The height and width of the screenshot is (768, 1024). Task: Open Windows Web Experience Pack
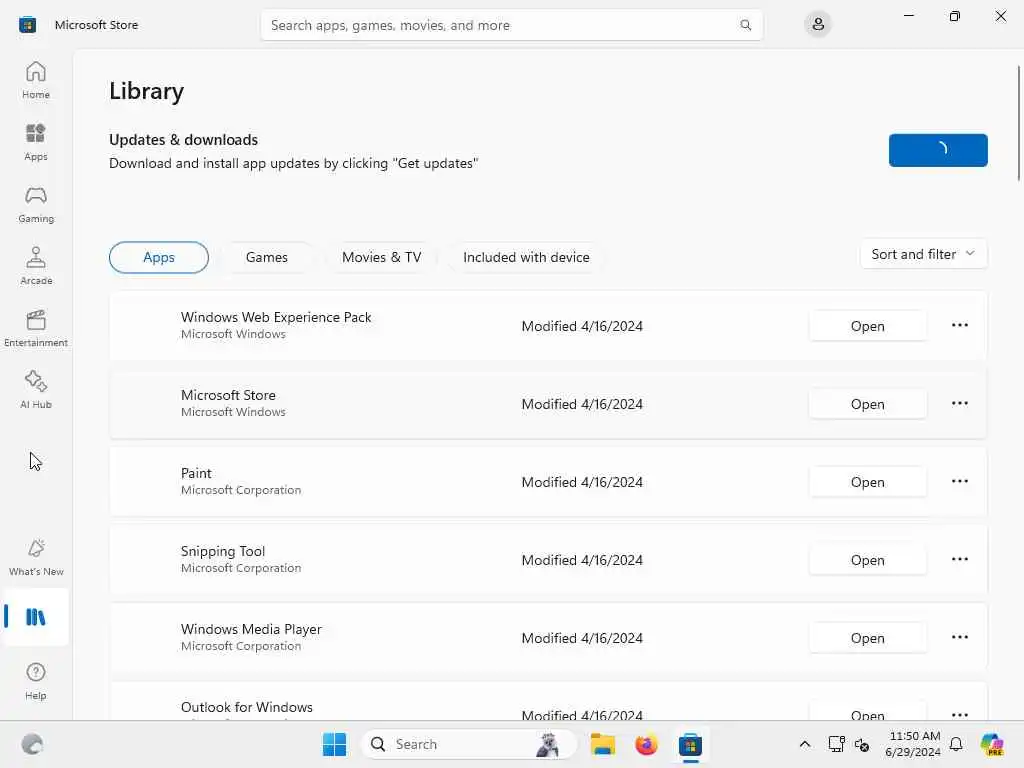(867, 326)
